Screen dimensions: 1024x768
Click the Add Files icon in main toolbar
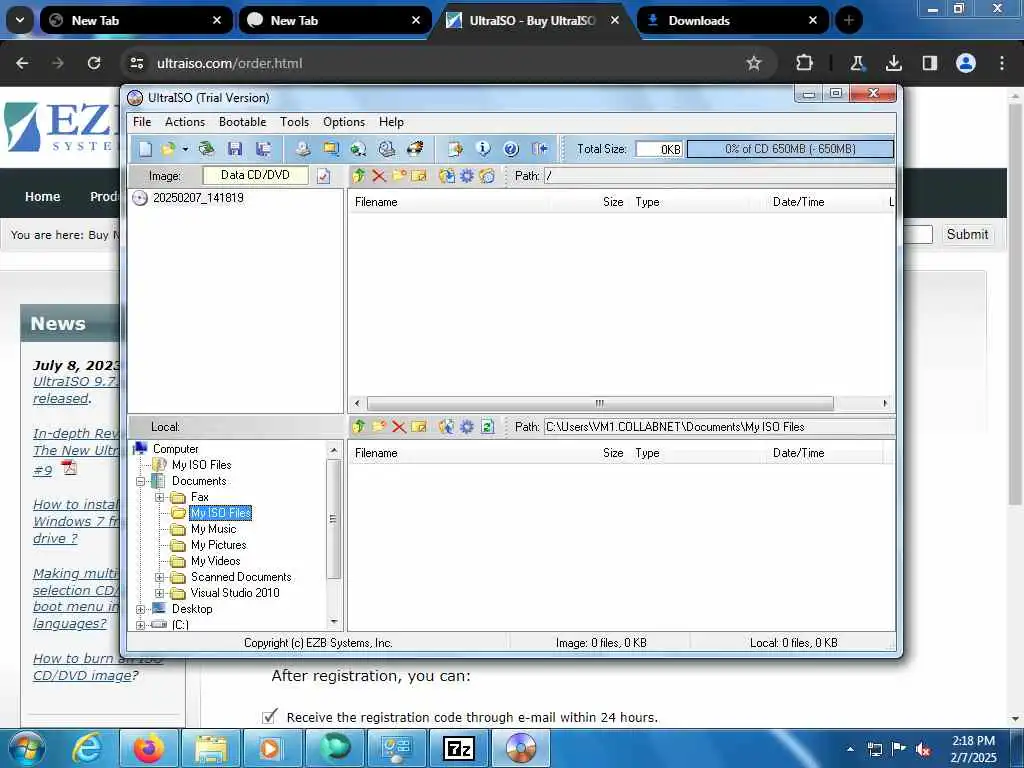pyautogui.click(x=455, y=149)
